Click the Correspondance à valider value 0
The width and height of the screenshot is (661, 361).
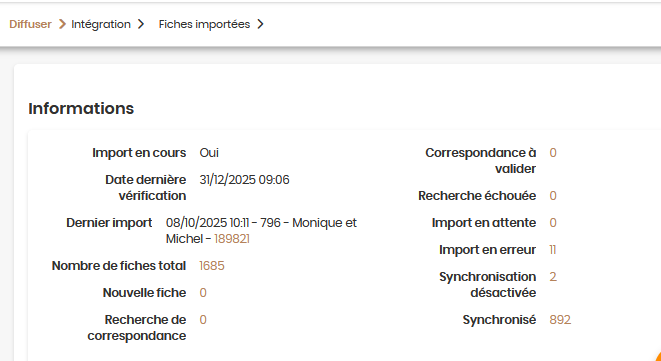click(x=553, y=153)
